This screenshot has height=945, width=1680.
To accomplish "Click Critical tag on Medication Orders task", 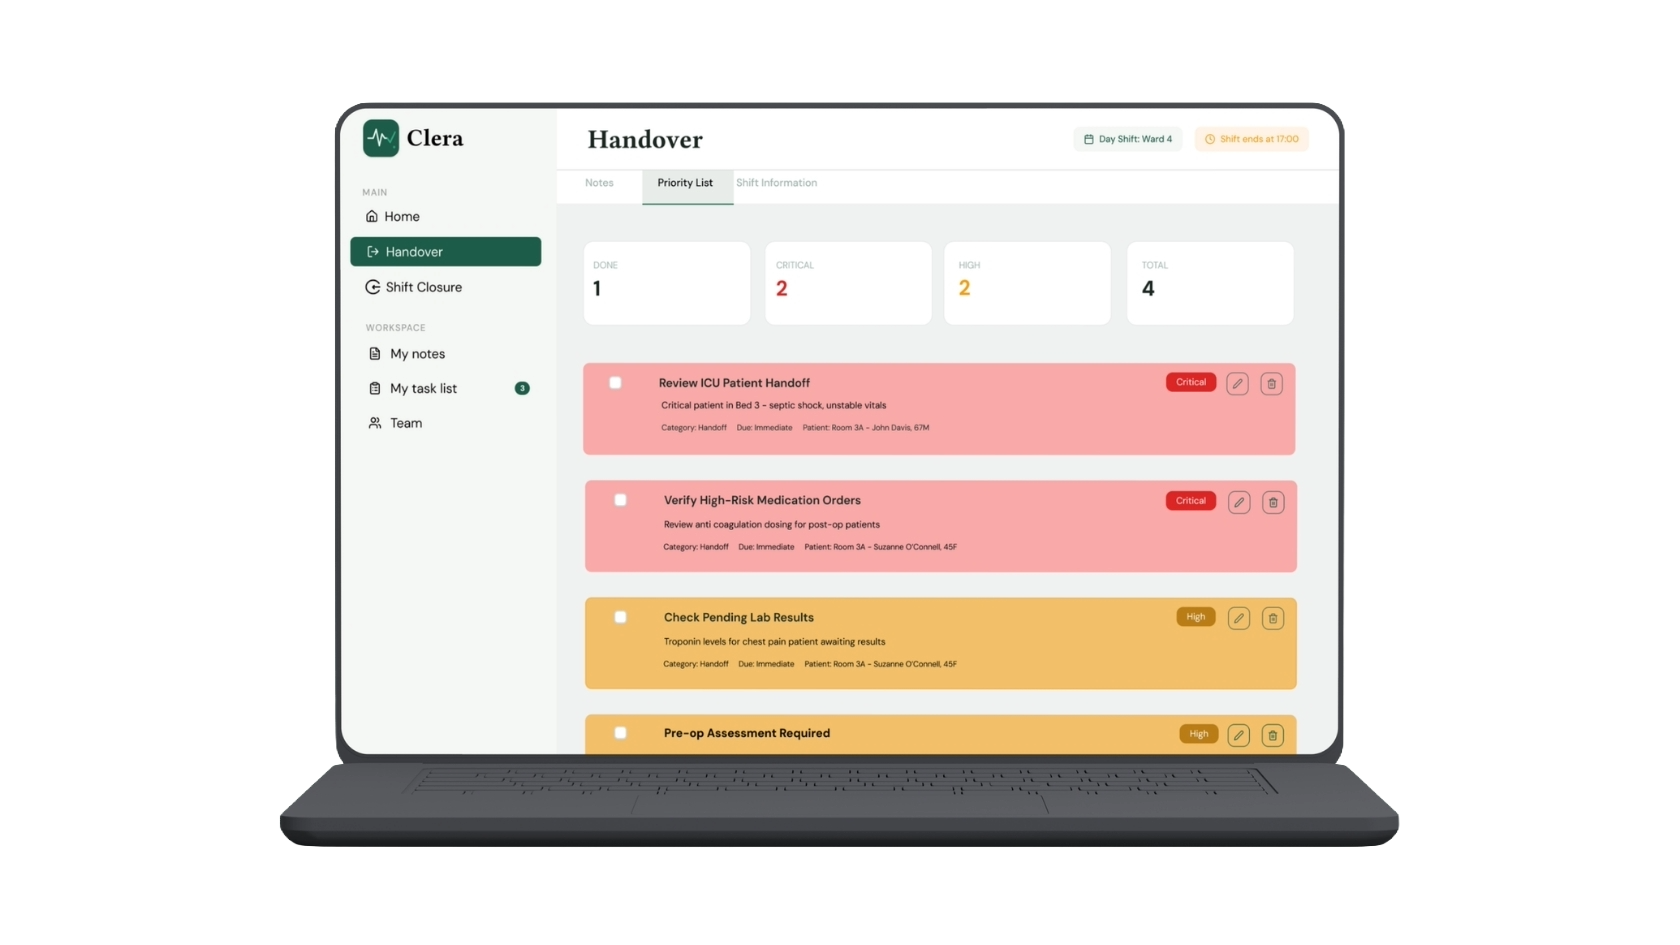I will (x=1191, y=501).
